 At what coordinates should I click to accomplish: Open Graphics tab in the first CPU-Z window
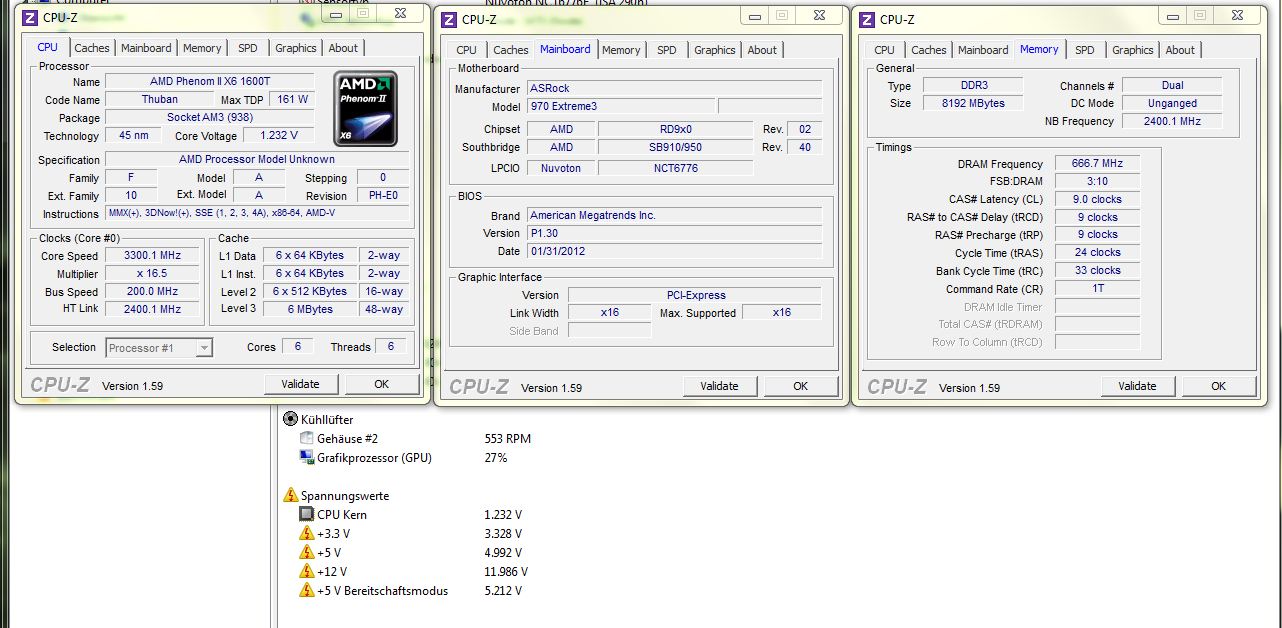point(296,48)
